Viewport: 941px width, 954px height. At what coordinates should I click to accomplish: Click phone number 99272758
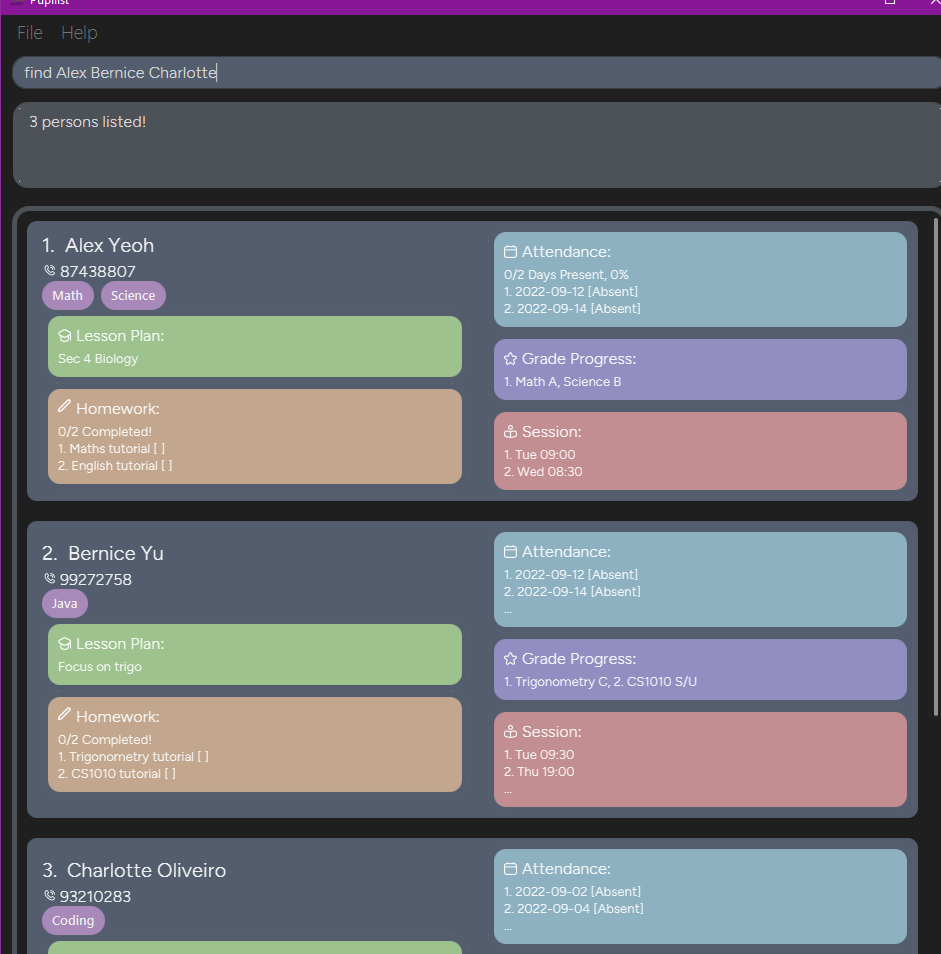coord(95,579)
